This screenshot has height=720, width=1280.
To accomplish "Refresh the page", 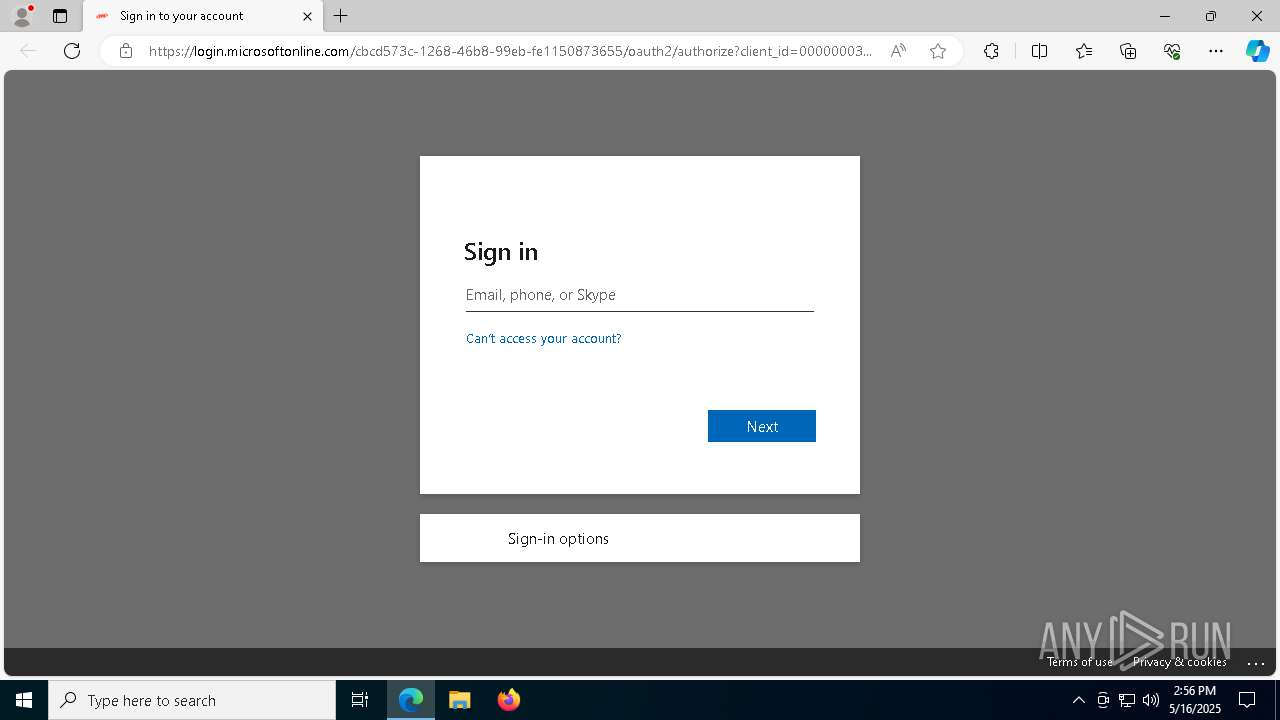I will click(72, 51).
